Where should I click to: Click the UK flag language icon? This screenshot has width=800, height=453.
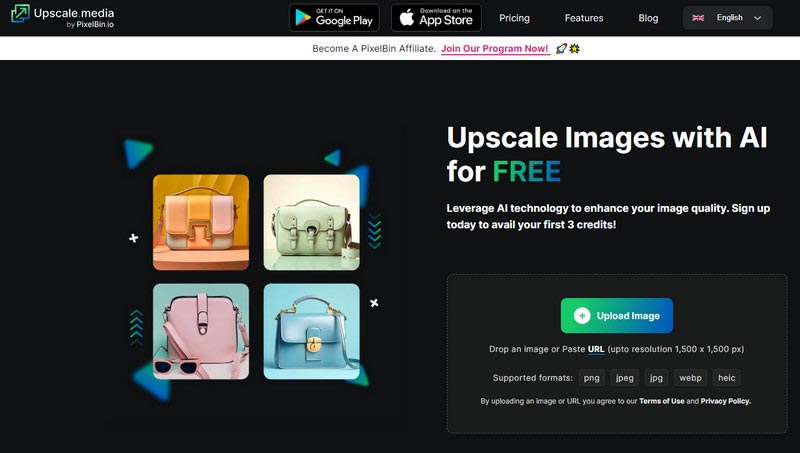tap(698, 18)
